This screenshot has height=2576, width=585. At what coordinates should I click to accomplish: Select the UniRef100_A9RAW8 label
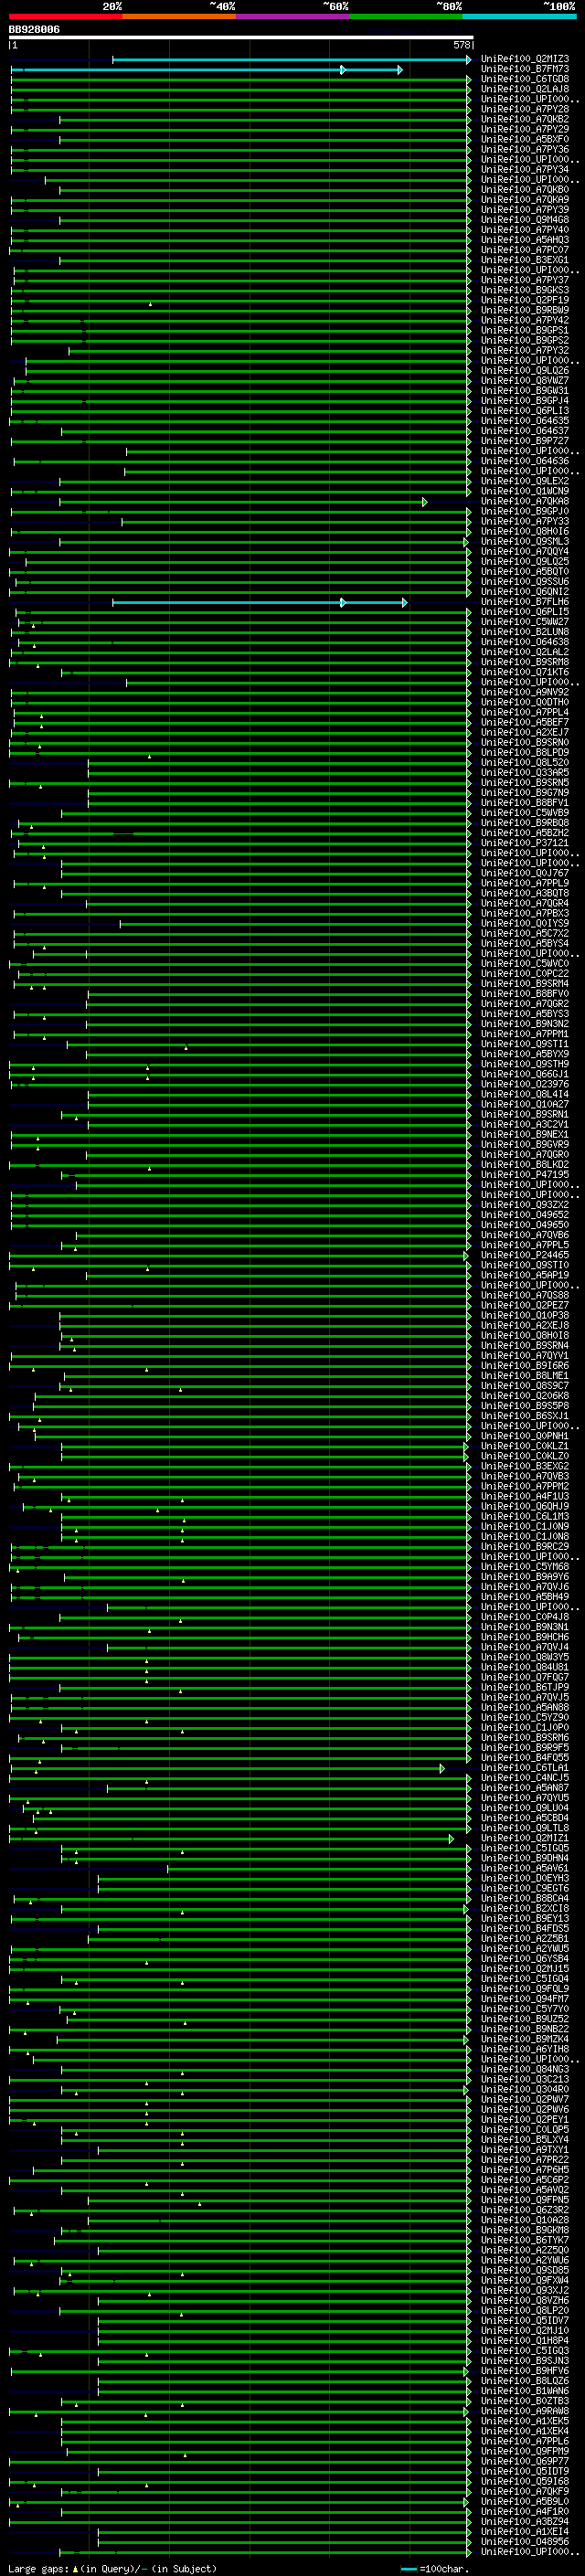coord(525,2412)
